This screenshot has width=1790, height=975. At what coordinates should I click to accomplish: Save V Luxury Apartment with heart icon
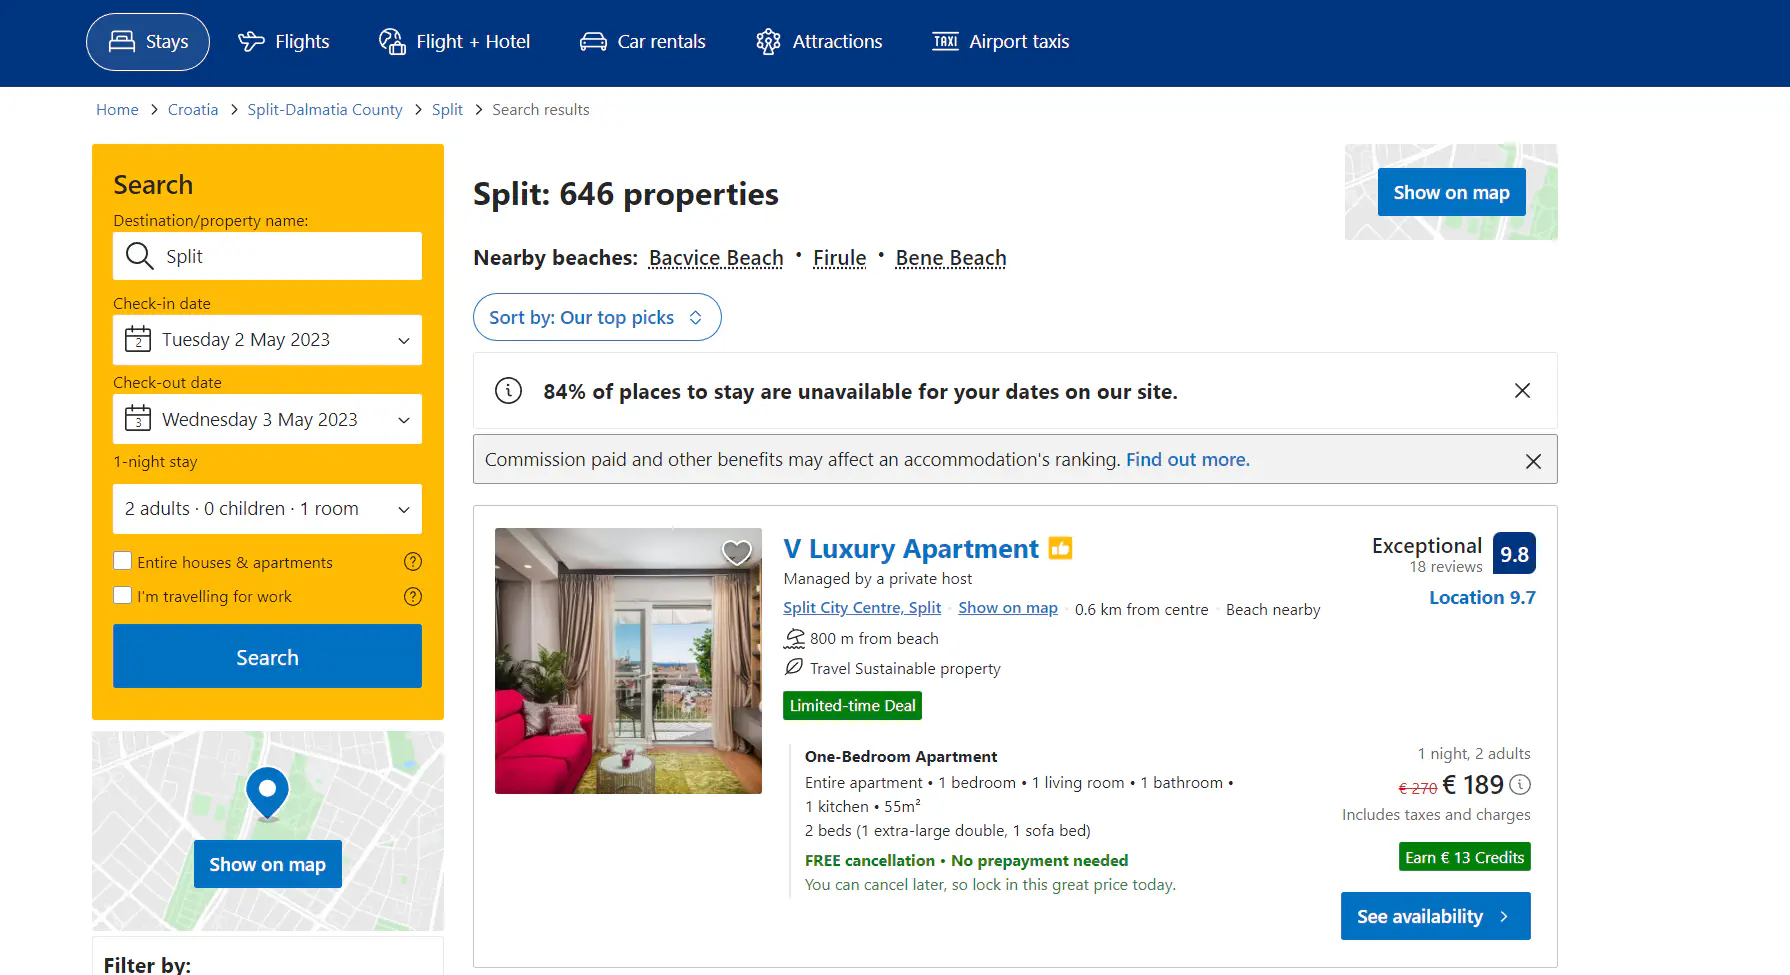pyautogui.click(x=736, y=552)
